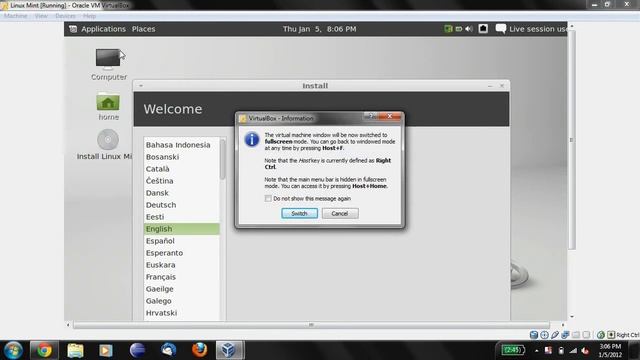The height and width of the screenshot is (360, 640).
Task: Select English in language list
Action: [x=182, y=229]
